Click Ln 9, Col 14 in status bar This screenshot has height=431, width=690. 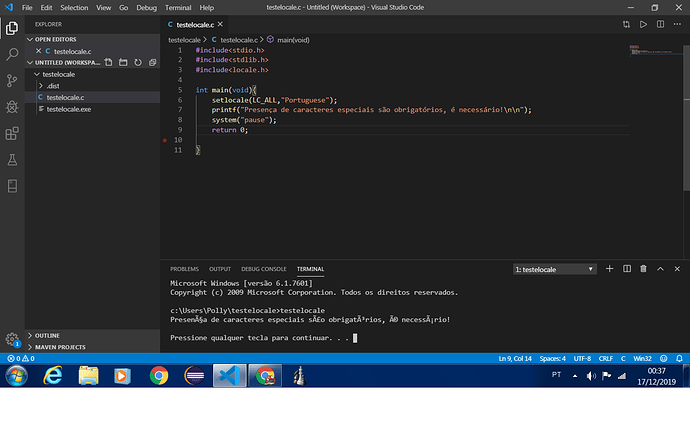(x=515, y=358)
